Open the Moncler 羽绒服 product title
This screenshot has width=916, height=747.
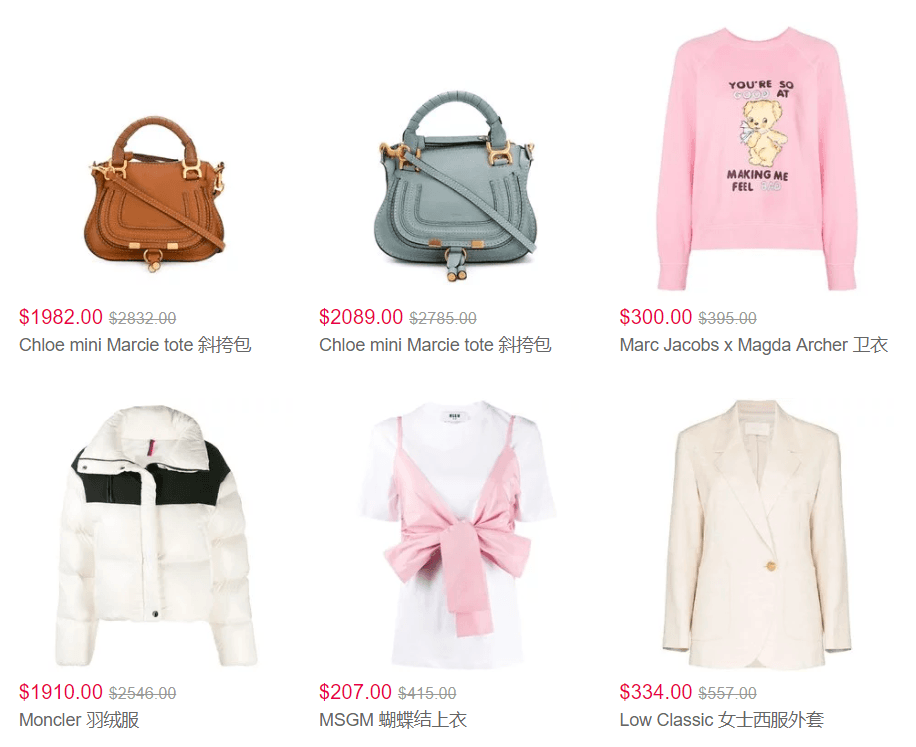79,720
